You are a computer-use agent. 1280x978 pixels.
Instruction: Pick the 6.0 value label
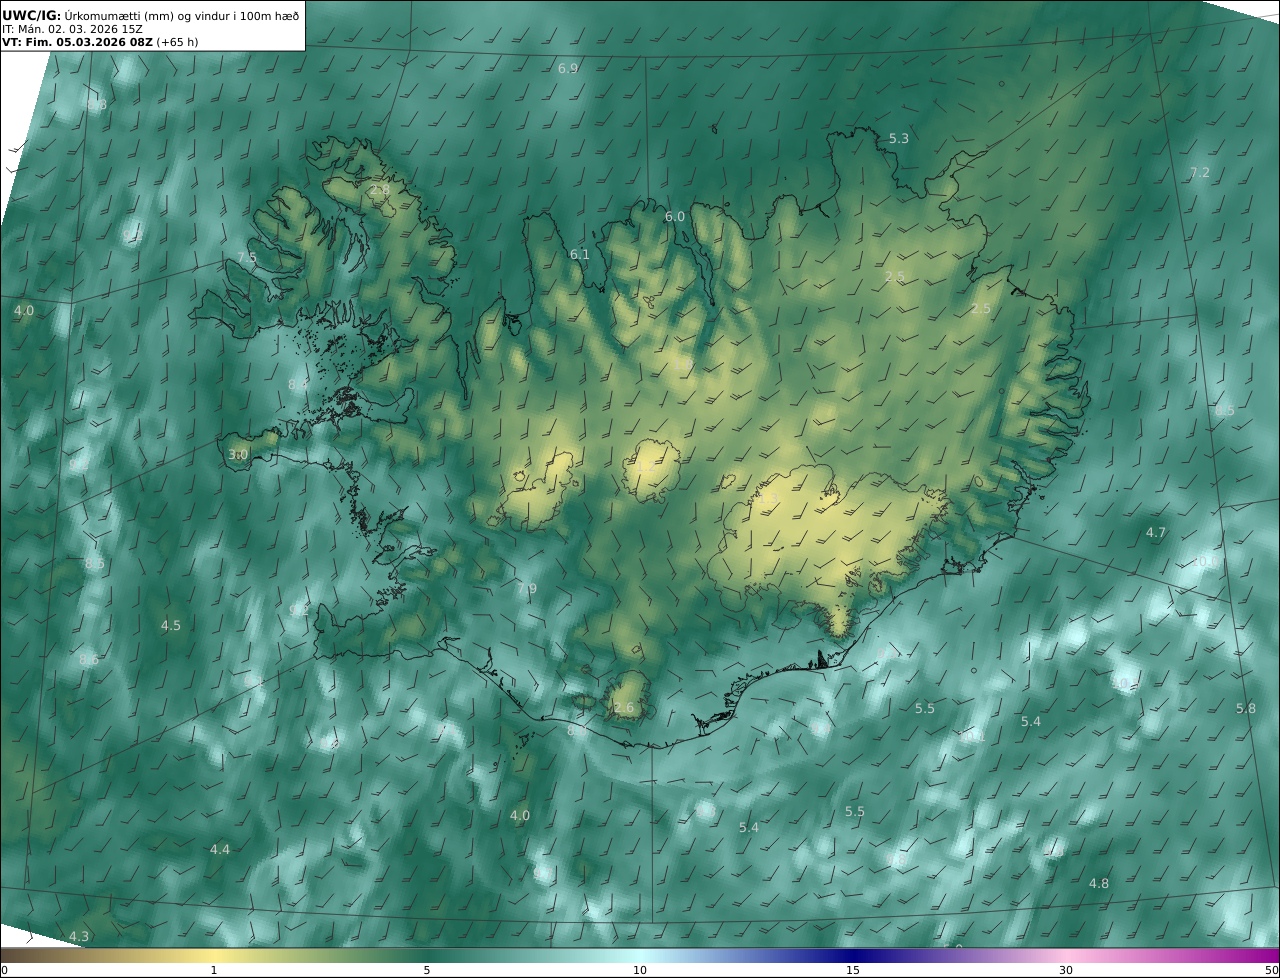(x=675, y=216)
